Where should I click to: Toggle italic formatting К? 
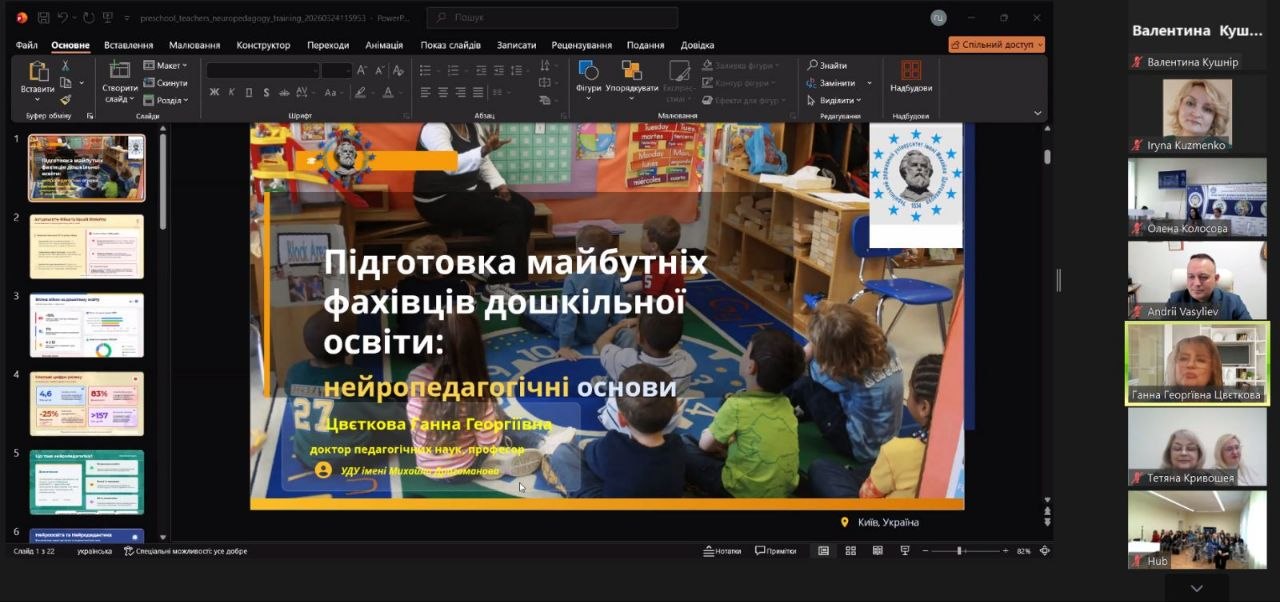[232, 92]
